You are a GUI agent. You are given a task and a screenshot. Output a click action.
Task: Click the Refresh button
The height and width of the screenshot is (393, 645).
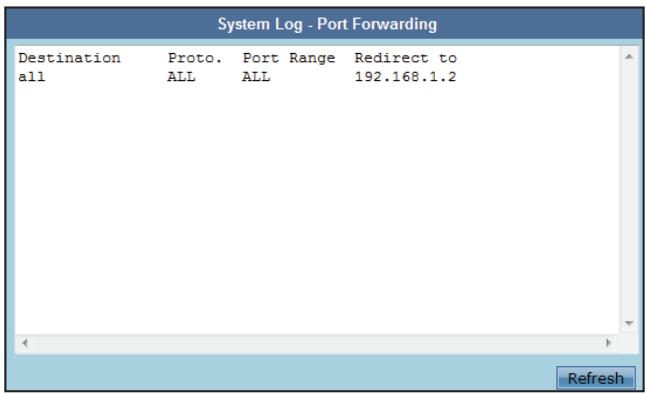click(x=596, y=377)
